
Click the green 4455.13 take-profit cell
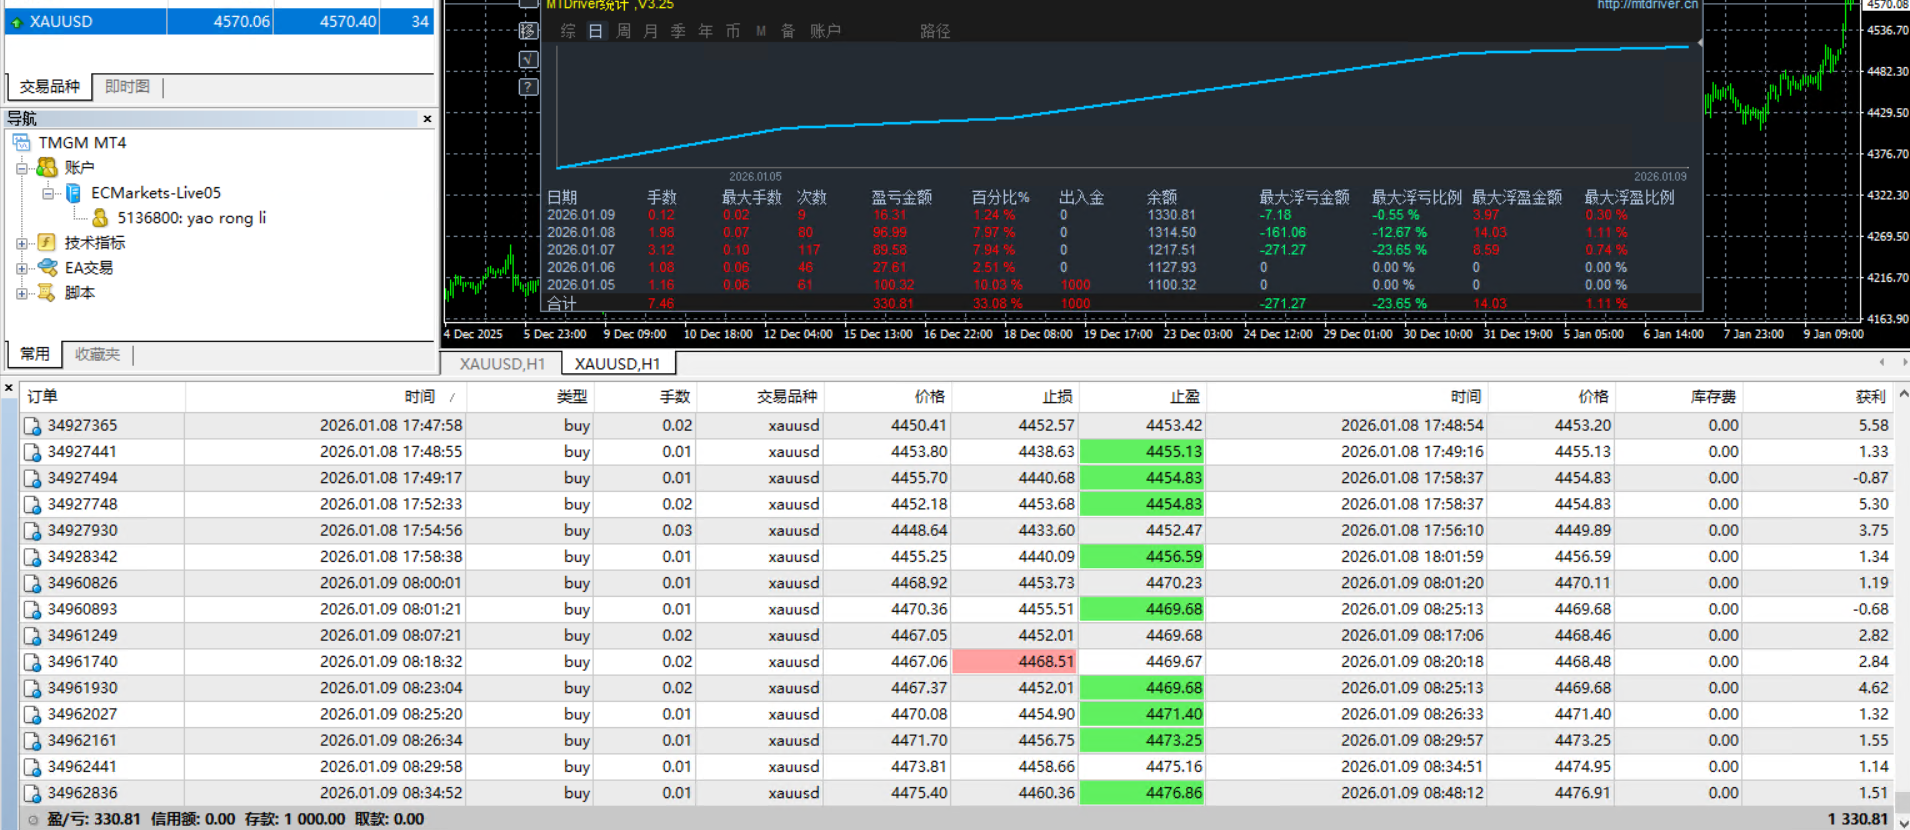pyautogui.click(x=1142, y=452)
